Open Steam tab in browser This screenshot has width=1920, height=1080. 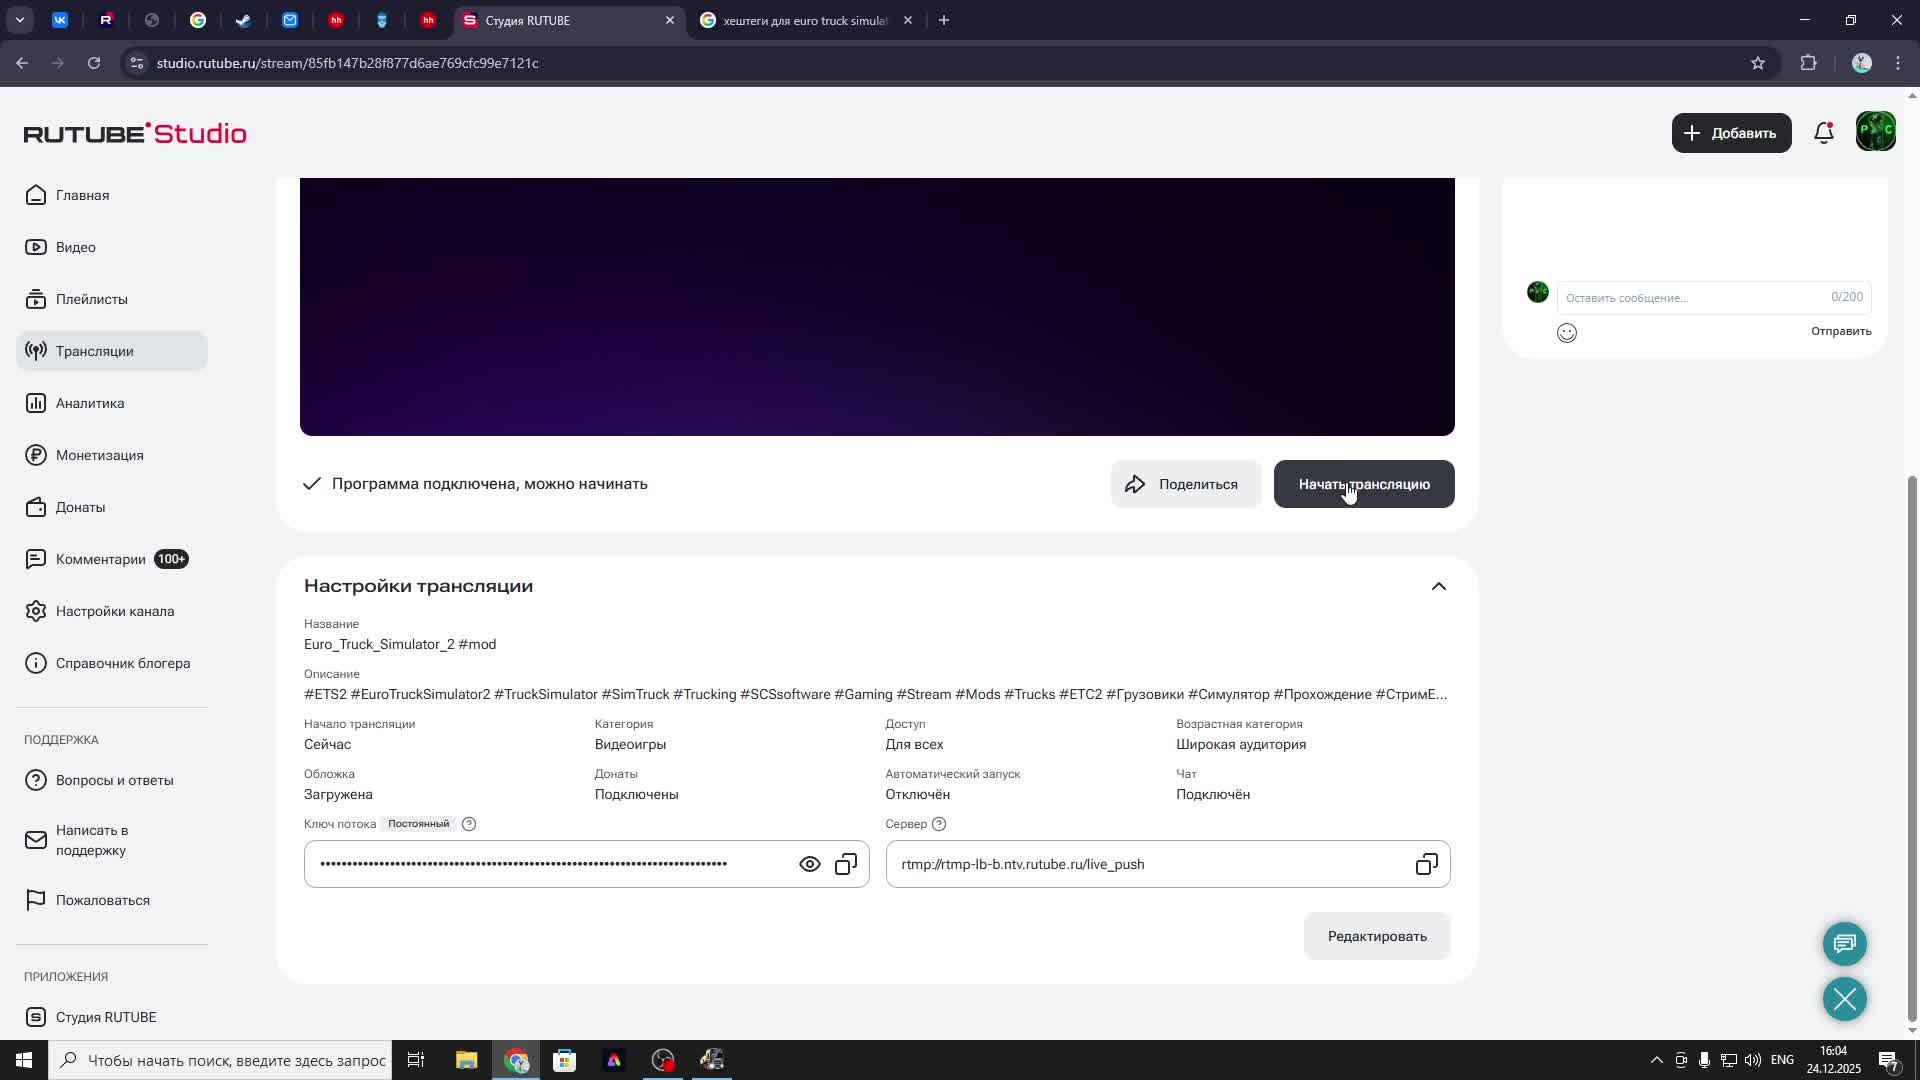pos(243,20)
